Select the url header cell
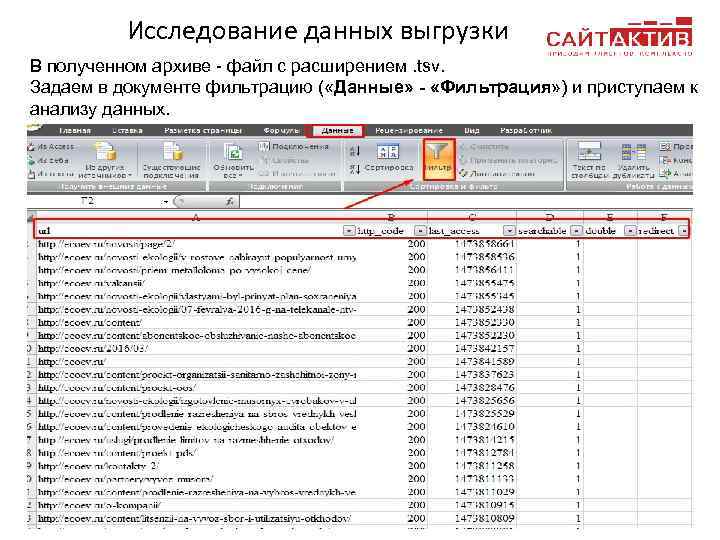720x540 pixels. point(197,231)
